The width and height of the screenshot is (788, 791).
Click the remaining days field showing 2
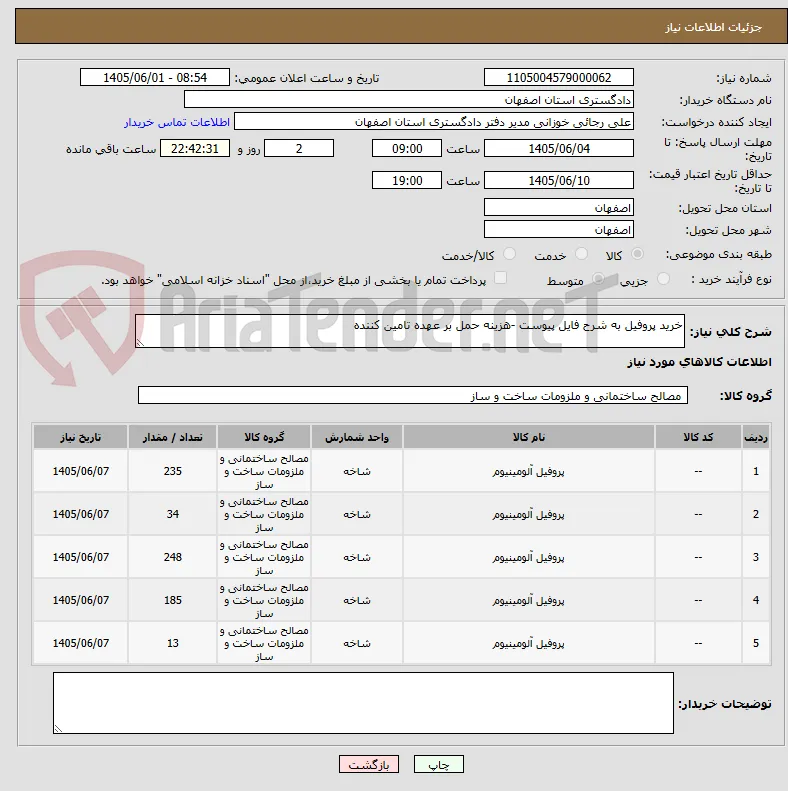coord(299,148)
